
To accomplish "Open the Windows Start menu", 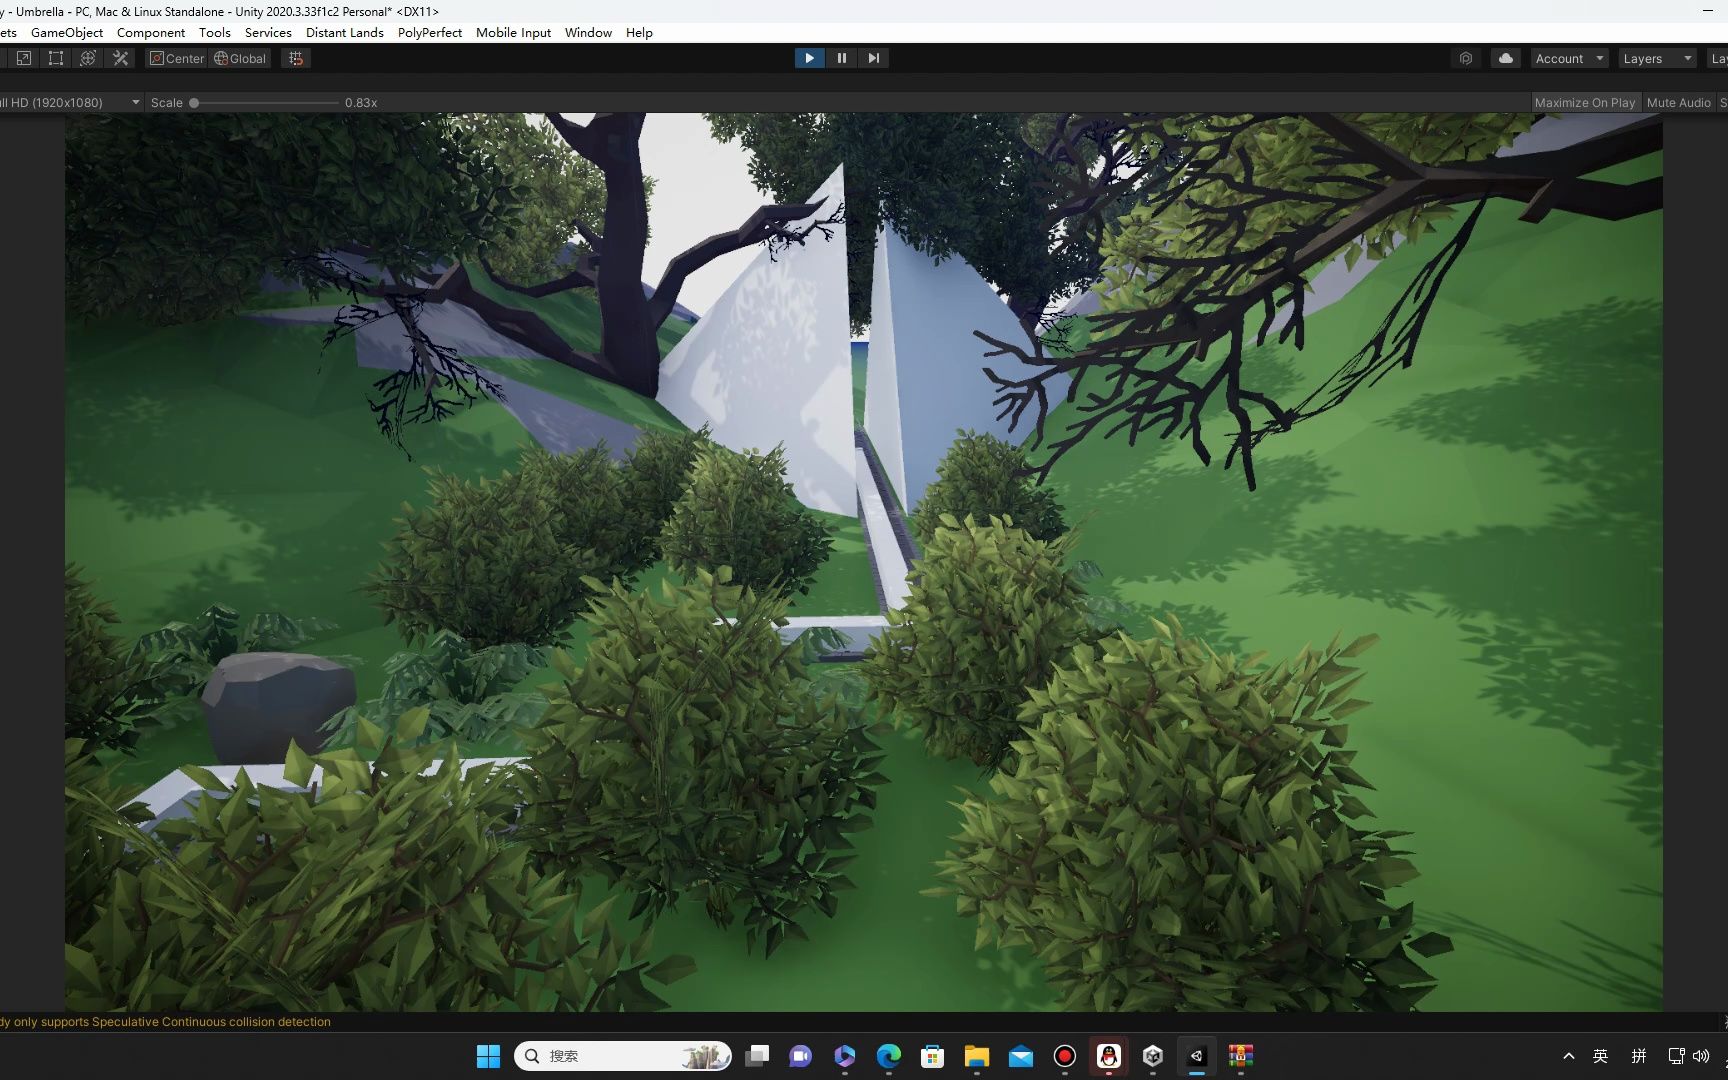I will 488,1056.
